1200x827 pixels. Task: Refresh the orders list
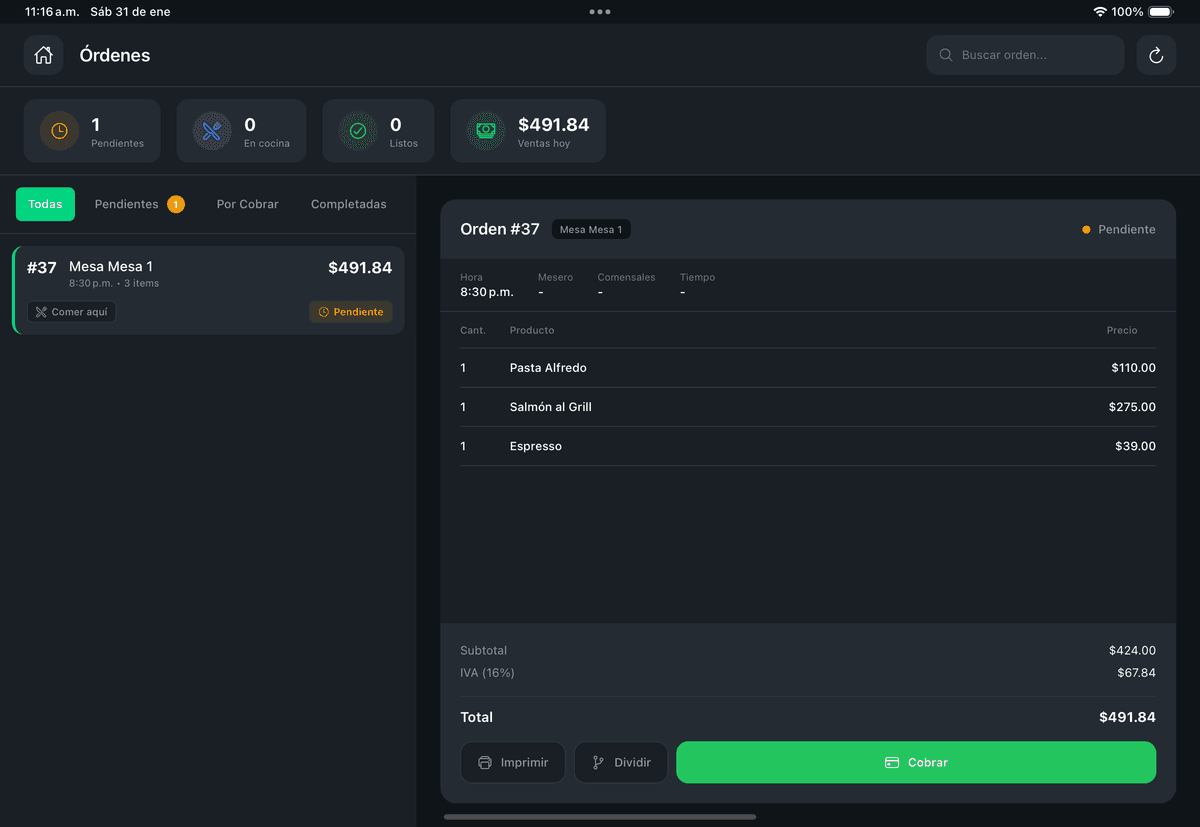pyautogui.click(x=1156, y=55)
